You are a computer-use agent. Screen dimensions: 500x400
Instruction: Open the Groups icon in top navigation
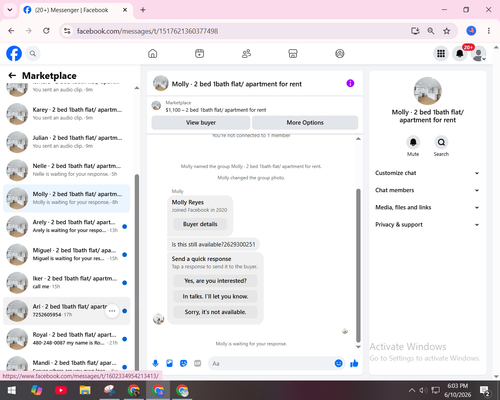[340, 53]
